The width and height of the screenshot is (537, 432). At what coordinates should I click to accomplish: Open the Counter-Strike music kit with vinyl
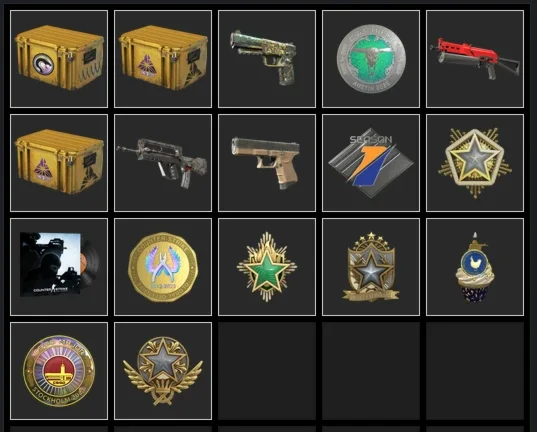(59, 267)
